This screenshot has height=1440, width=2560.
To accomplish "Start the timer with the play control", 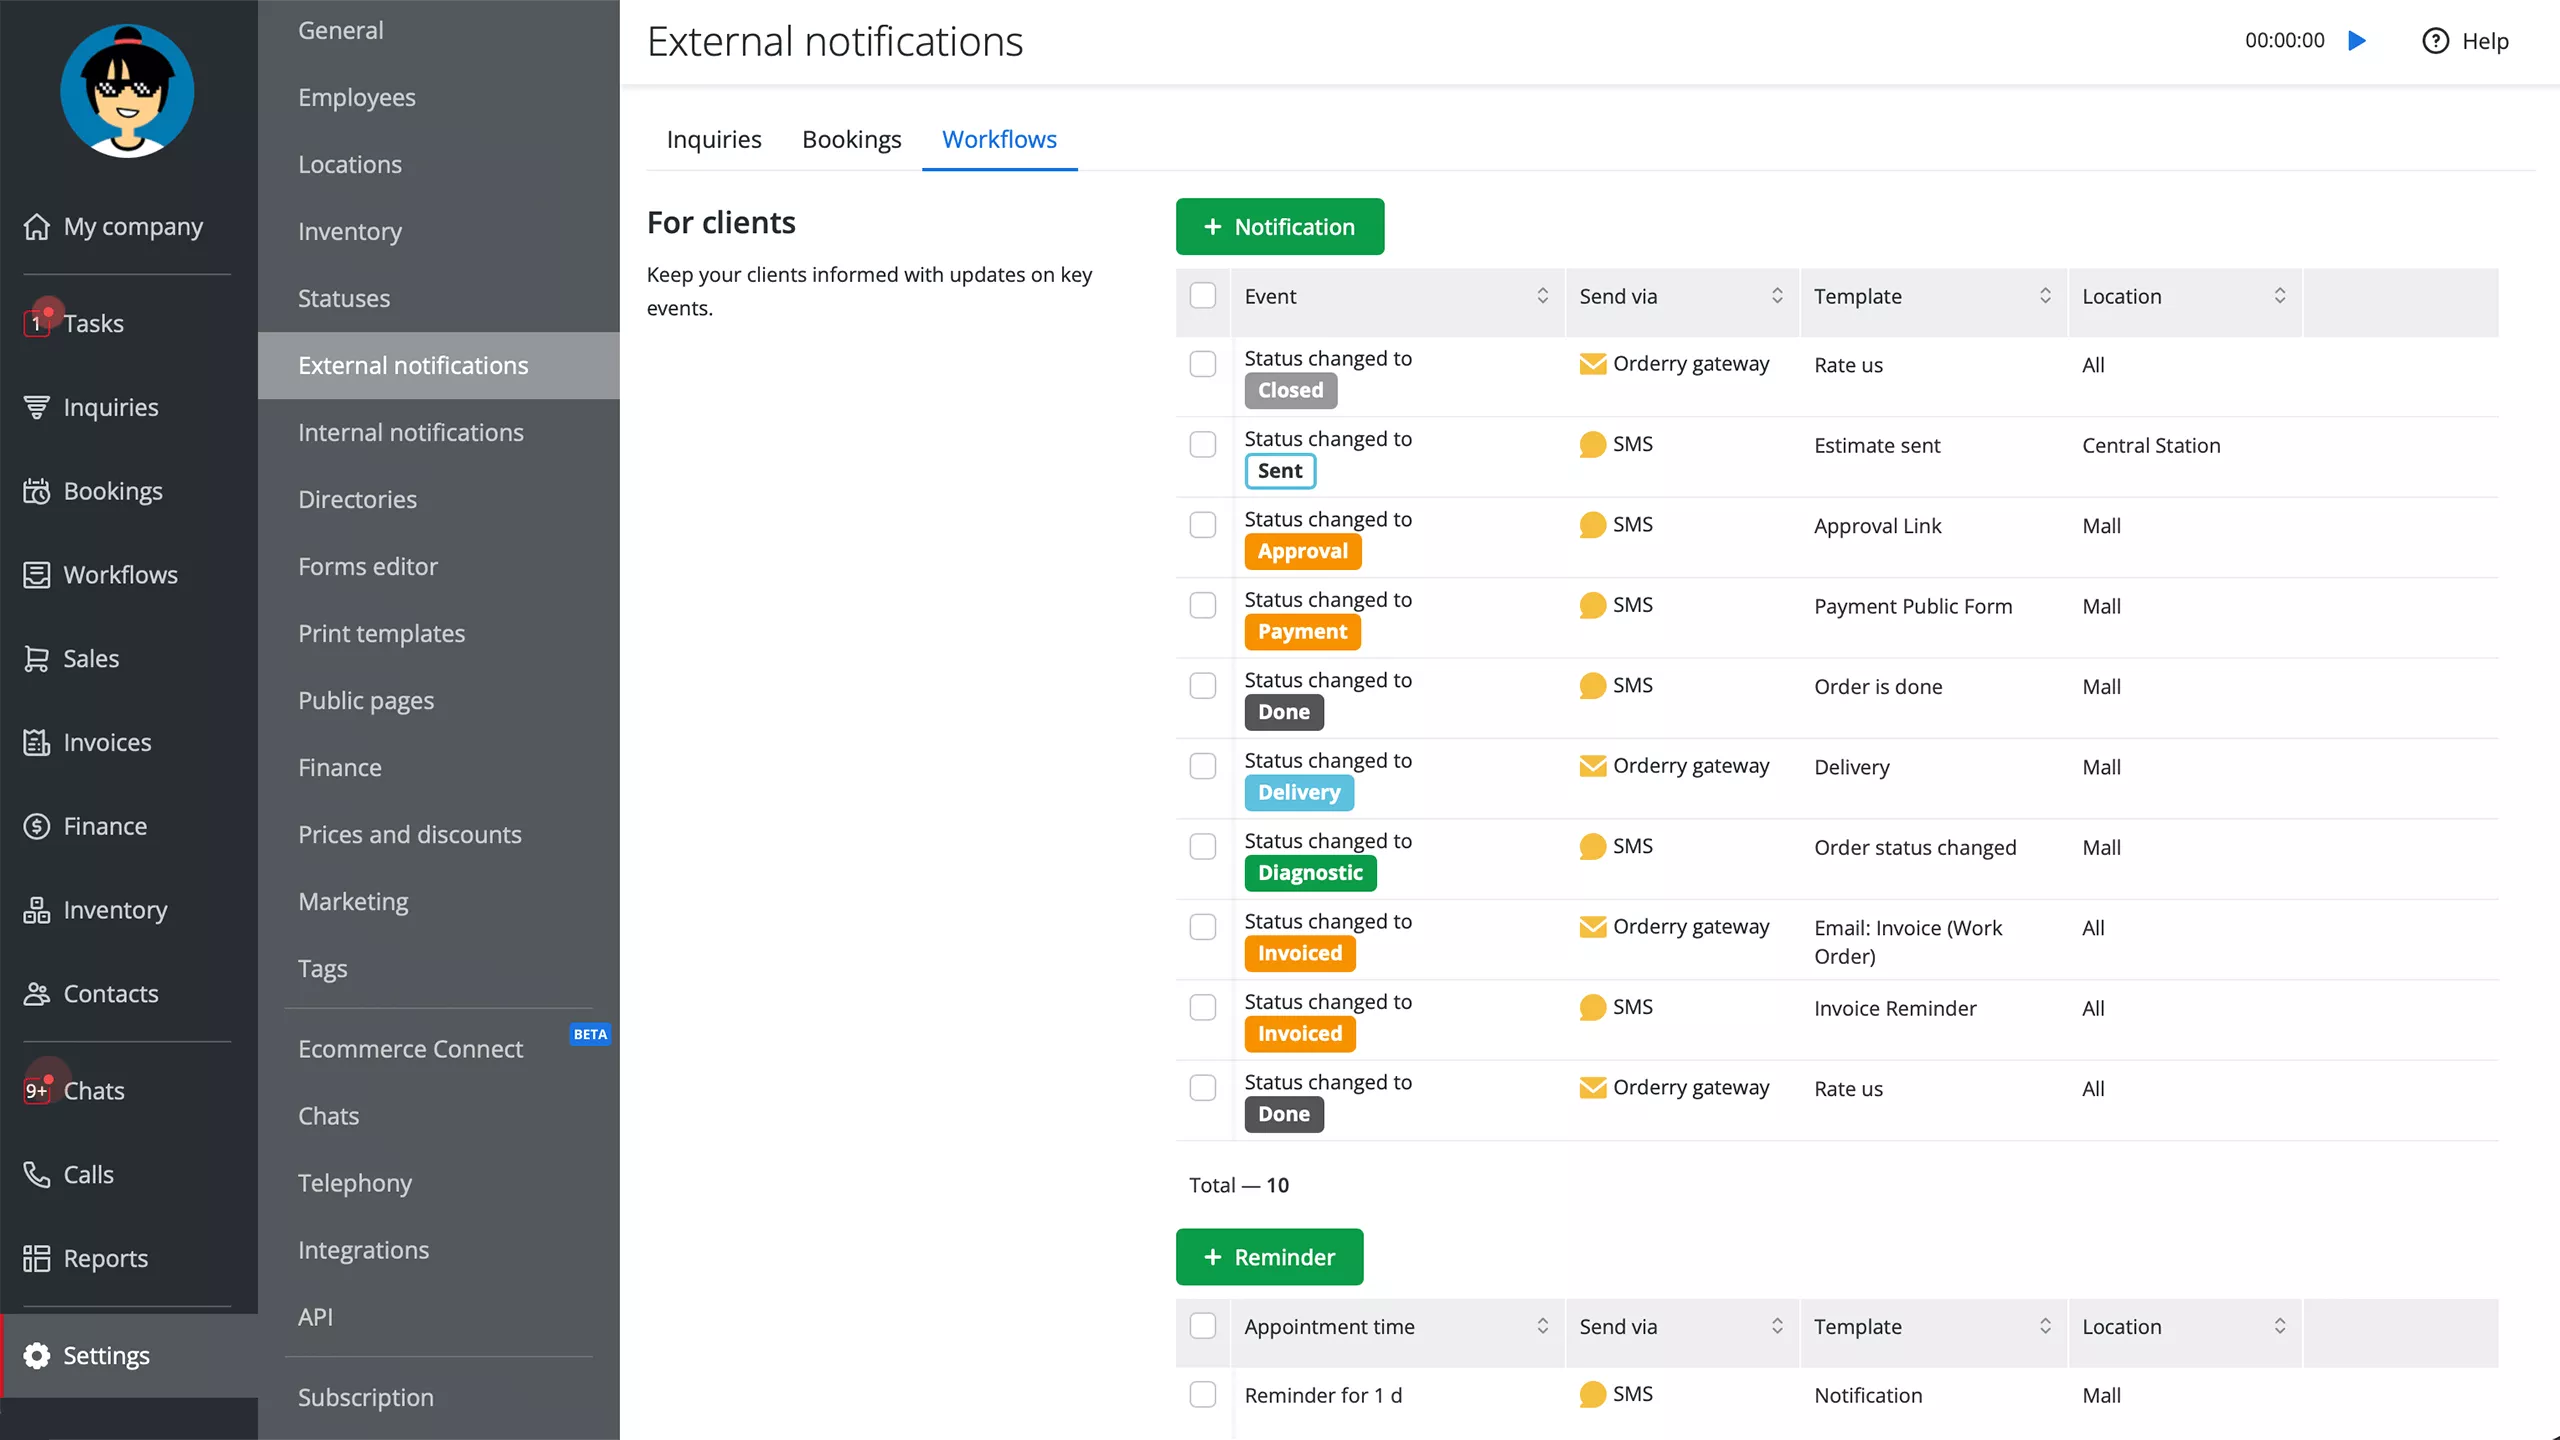I will (2358, 41).
